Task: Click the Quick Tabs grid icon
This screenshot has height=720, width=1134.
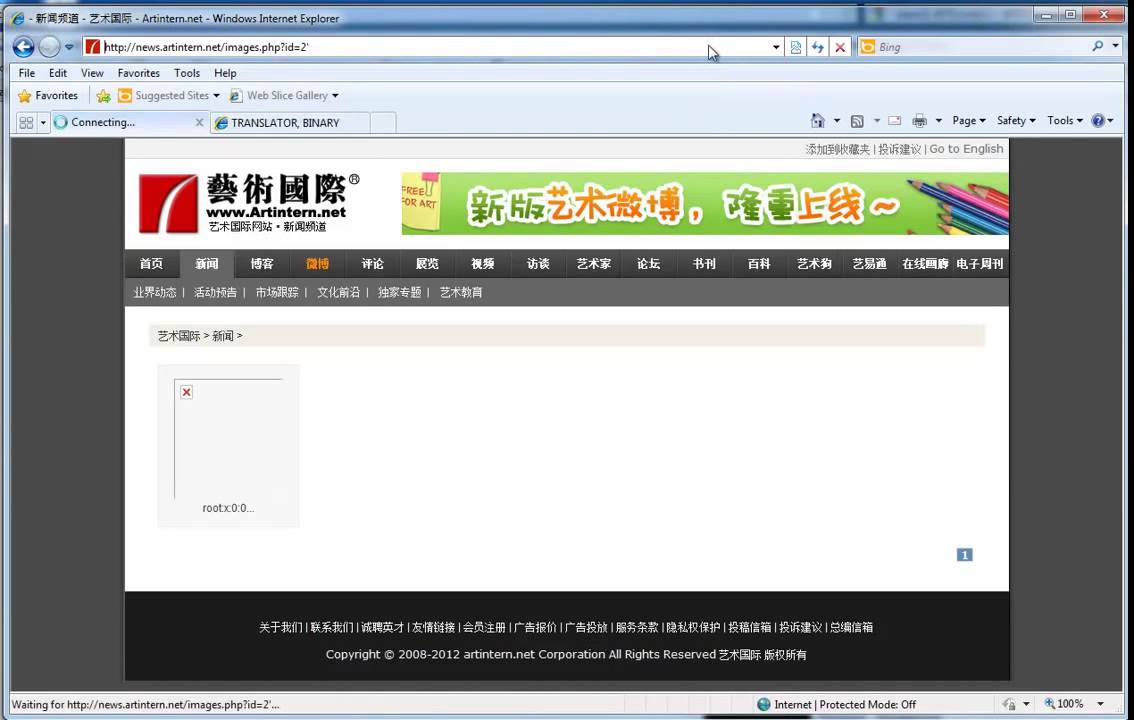Action: click(x=26, y=123)
